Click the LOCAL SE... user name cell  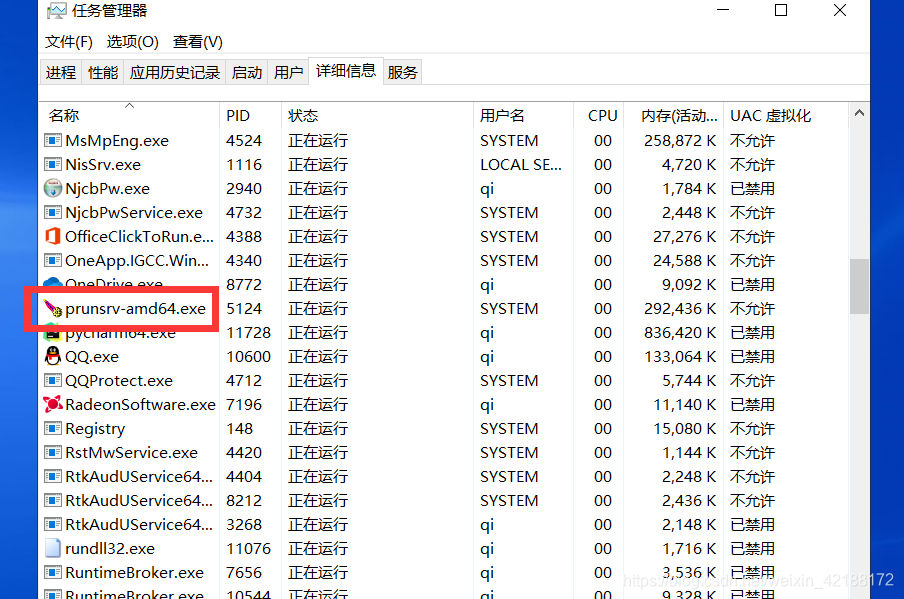521,164
